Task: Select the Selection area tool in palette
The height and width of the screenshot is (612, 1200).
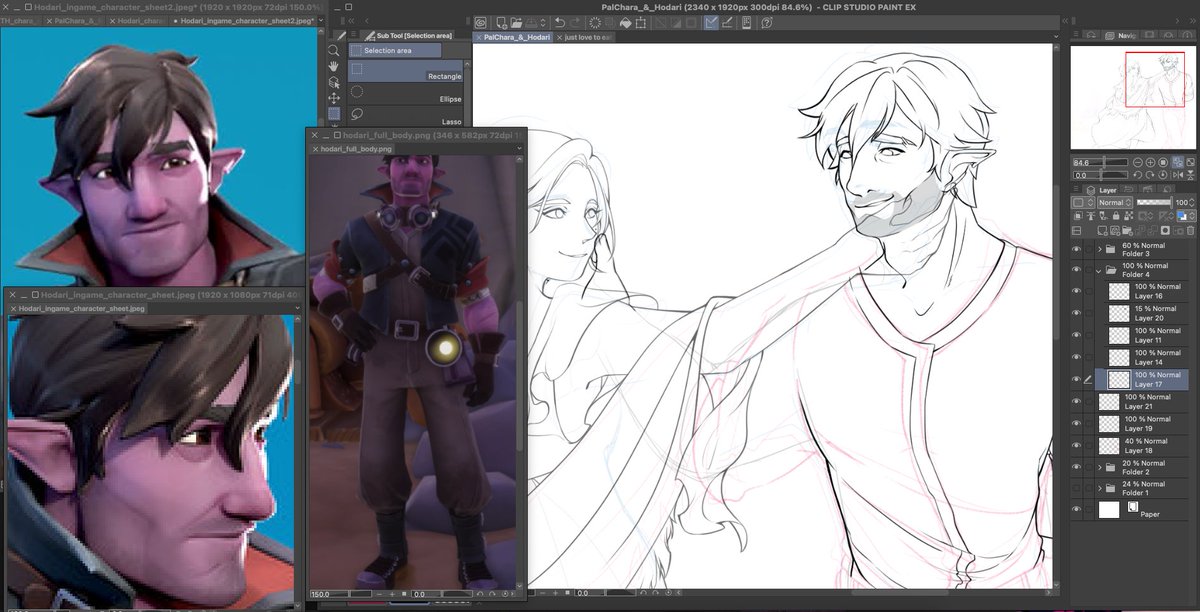Action: point(334,114)
